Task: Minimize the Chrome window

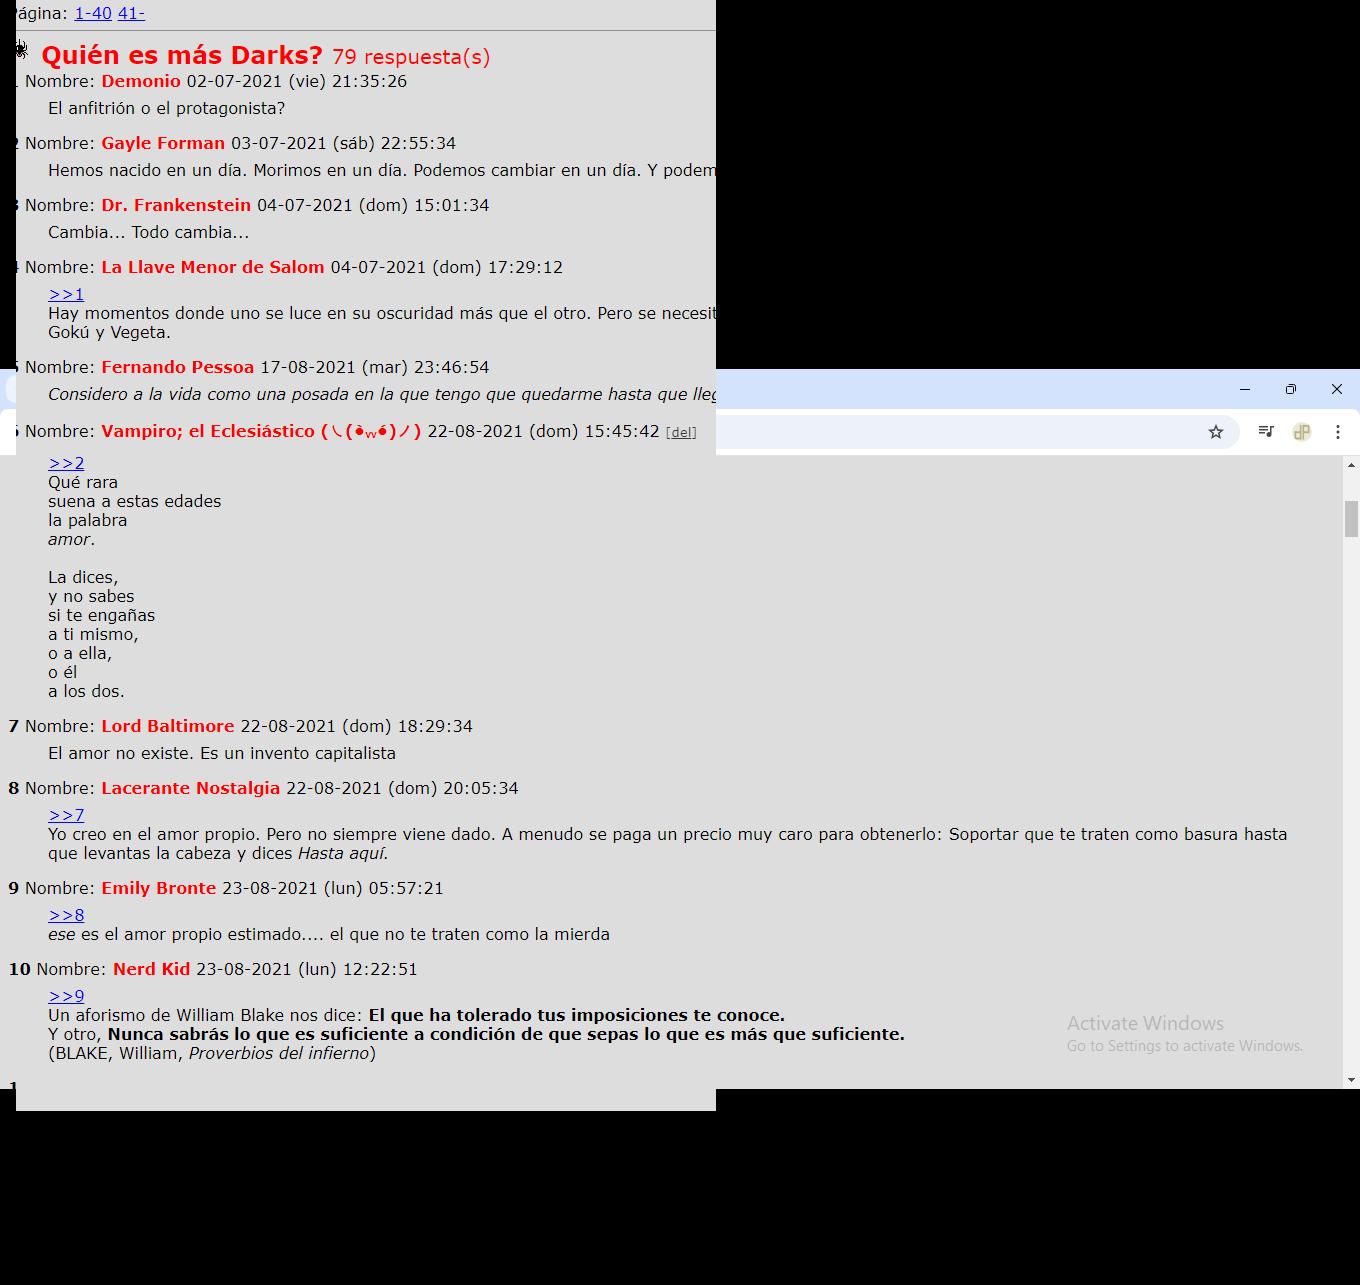Action: pyautogui.click(x=1245, y=389)
